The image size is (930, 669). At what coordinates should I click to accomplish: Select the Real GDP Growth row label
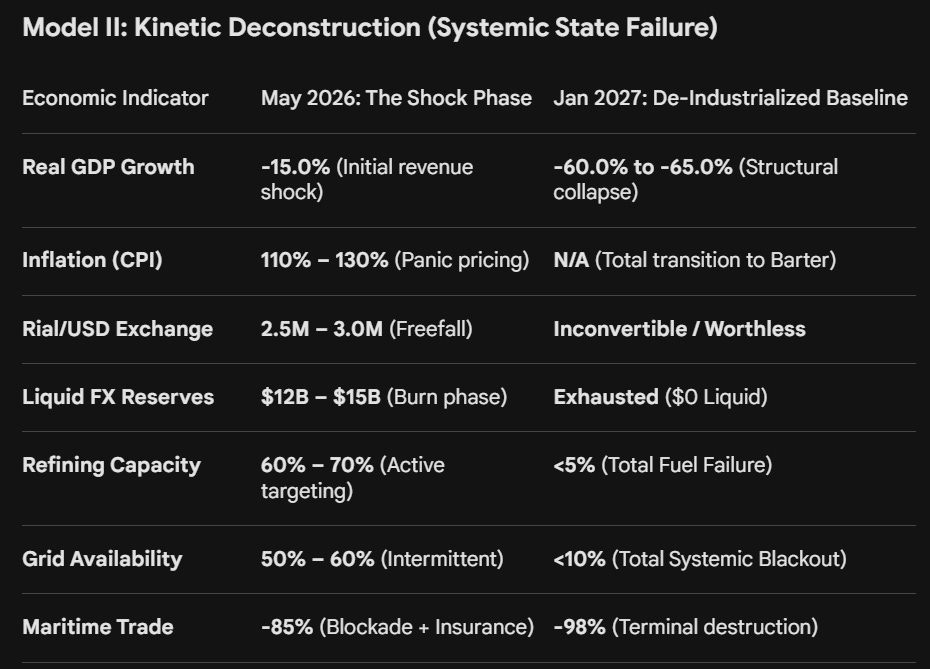coord(108,167)
